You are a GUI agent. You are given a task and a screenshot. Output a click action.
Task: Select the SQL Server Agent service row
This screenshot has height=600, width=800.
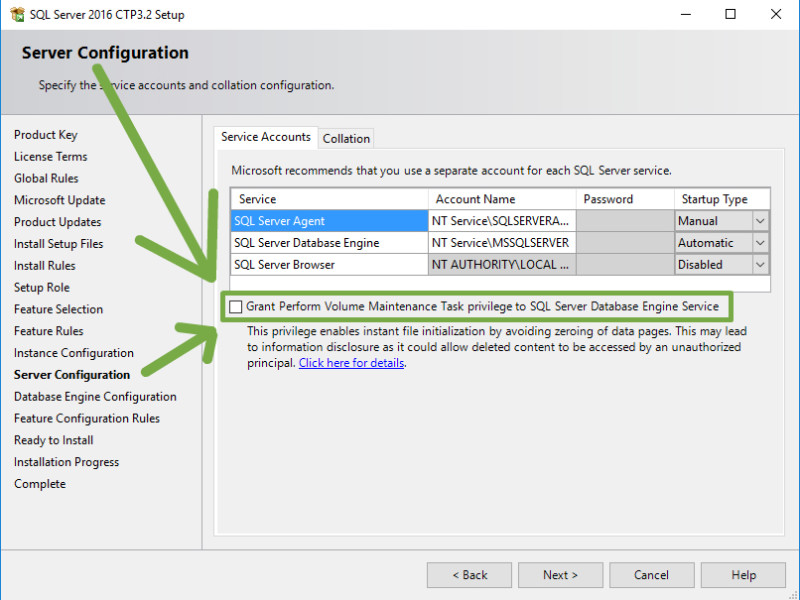click(329, 221)
